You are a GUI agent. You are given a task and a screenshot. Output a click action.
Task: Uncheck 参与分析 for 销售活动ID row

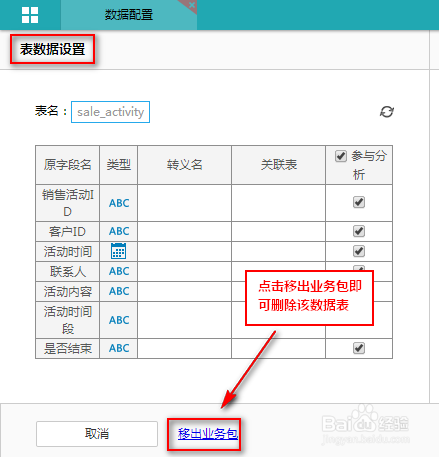click(359, 202)
